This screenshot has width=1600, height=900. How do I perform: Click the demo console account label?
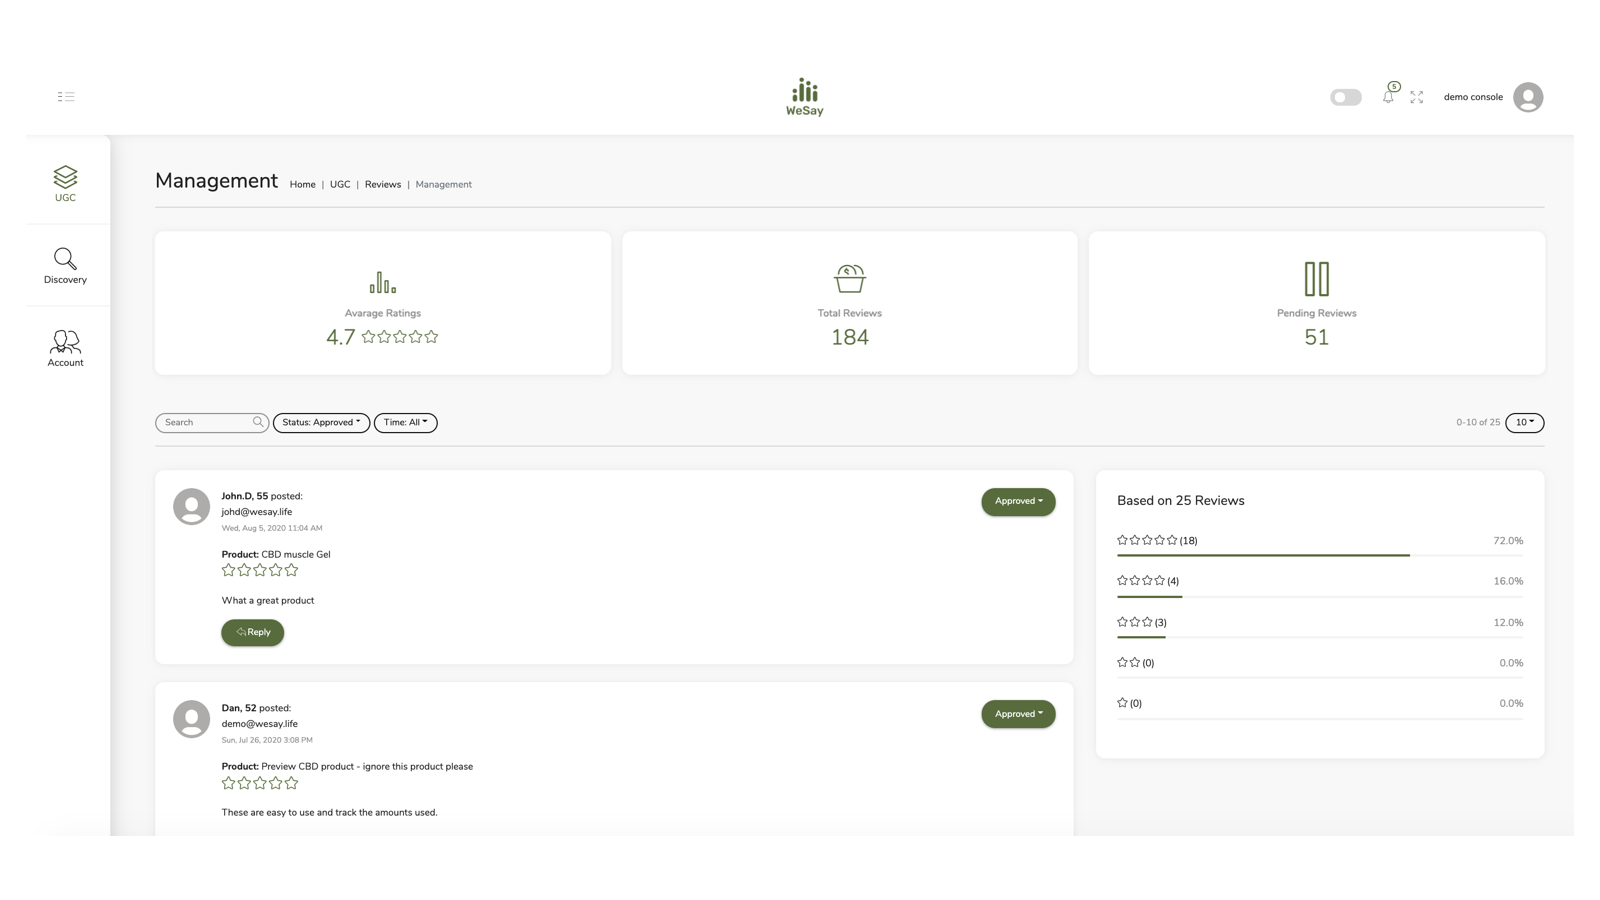(x=1472, y=97)
